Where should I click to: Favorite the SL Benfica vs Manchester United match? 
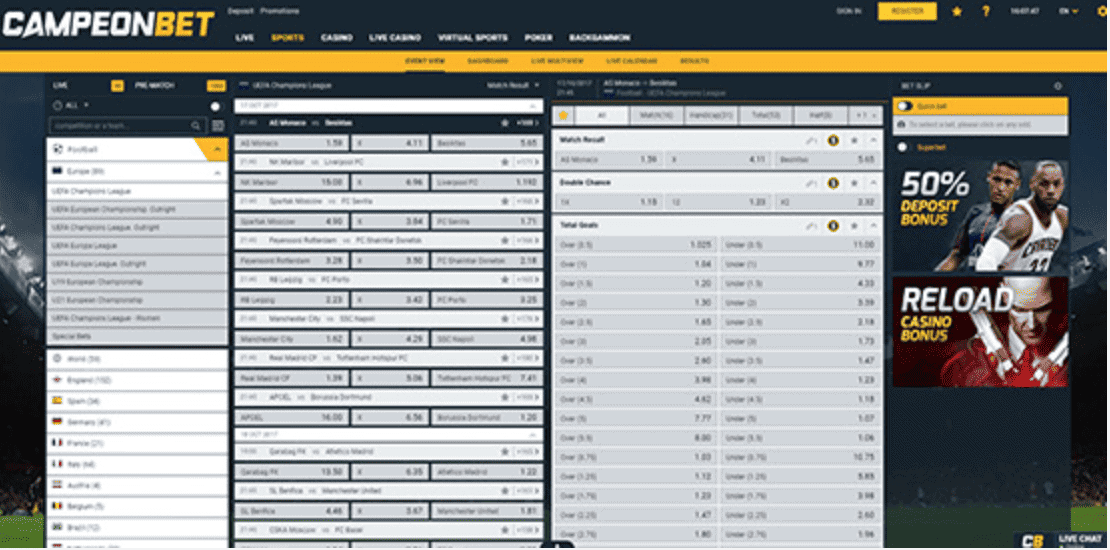505,491
